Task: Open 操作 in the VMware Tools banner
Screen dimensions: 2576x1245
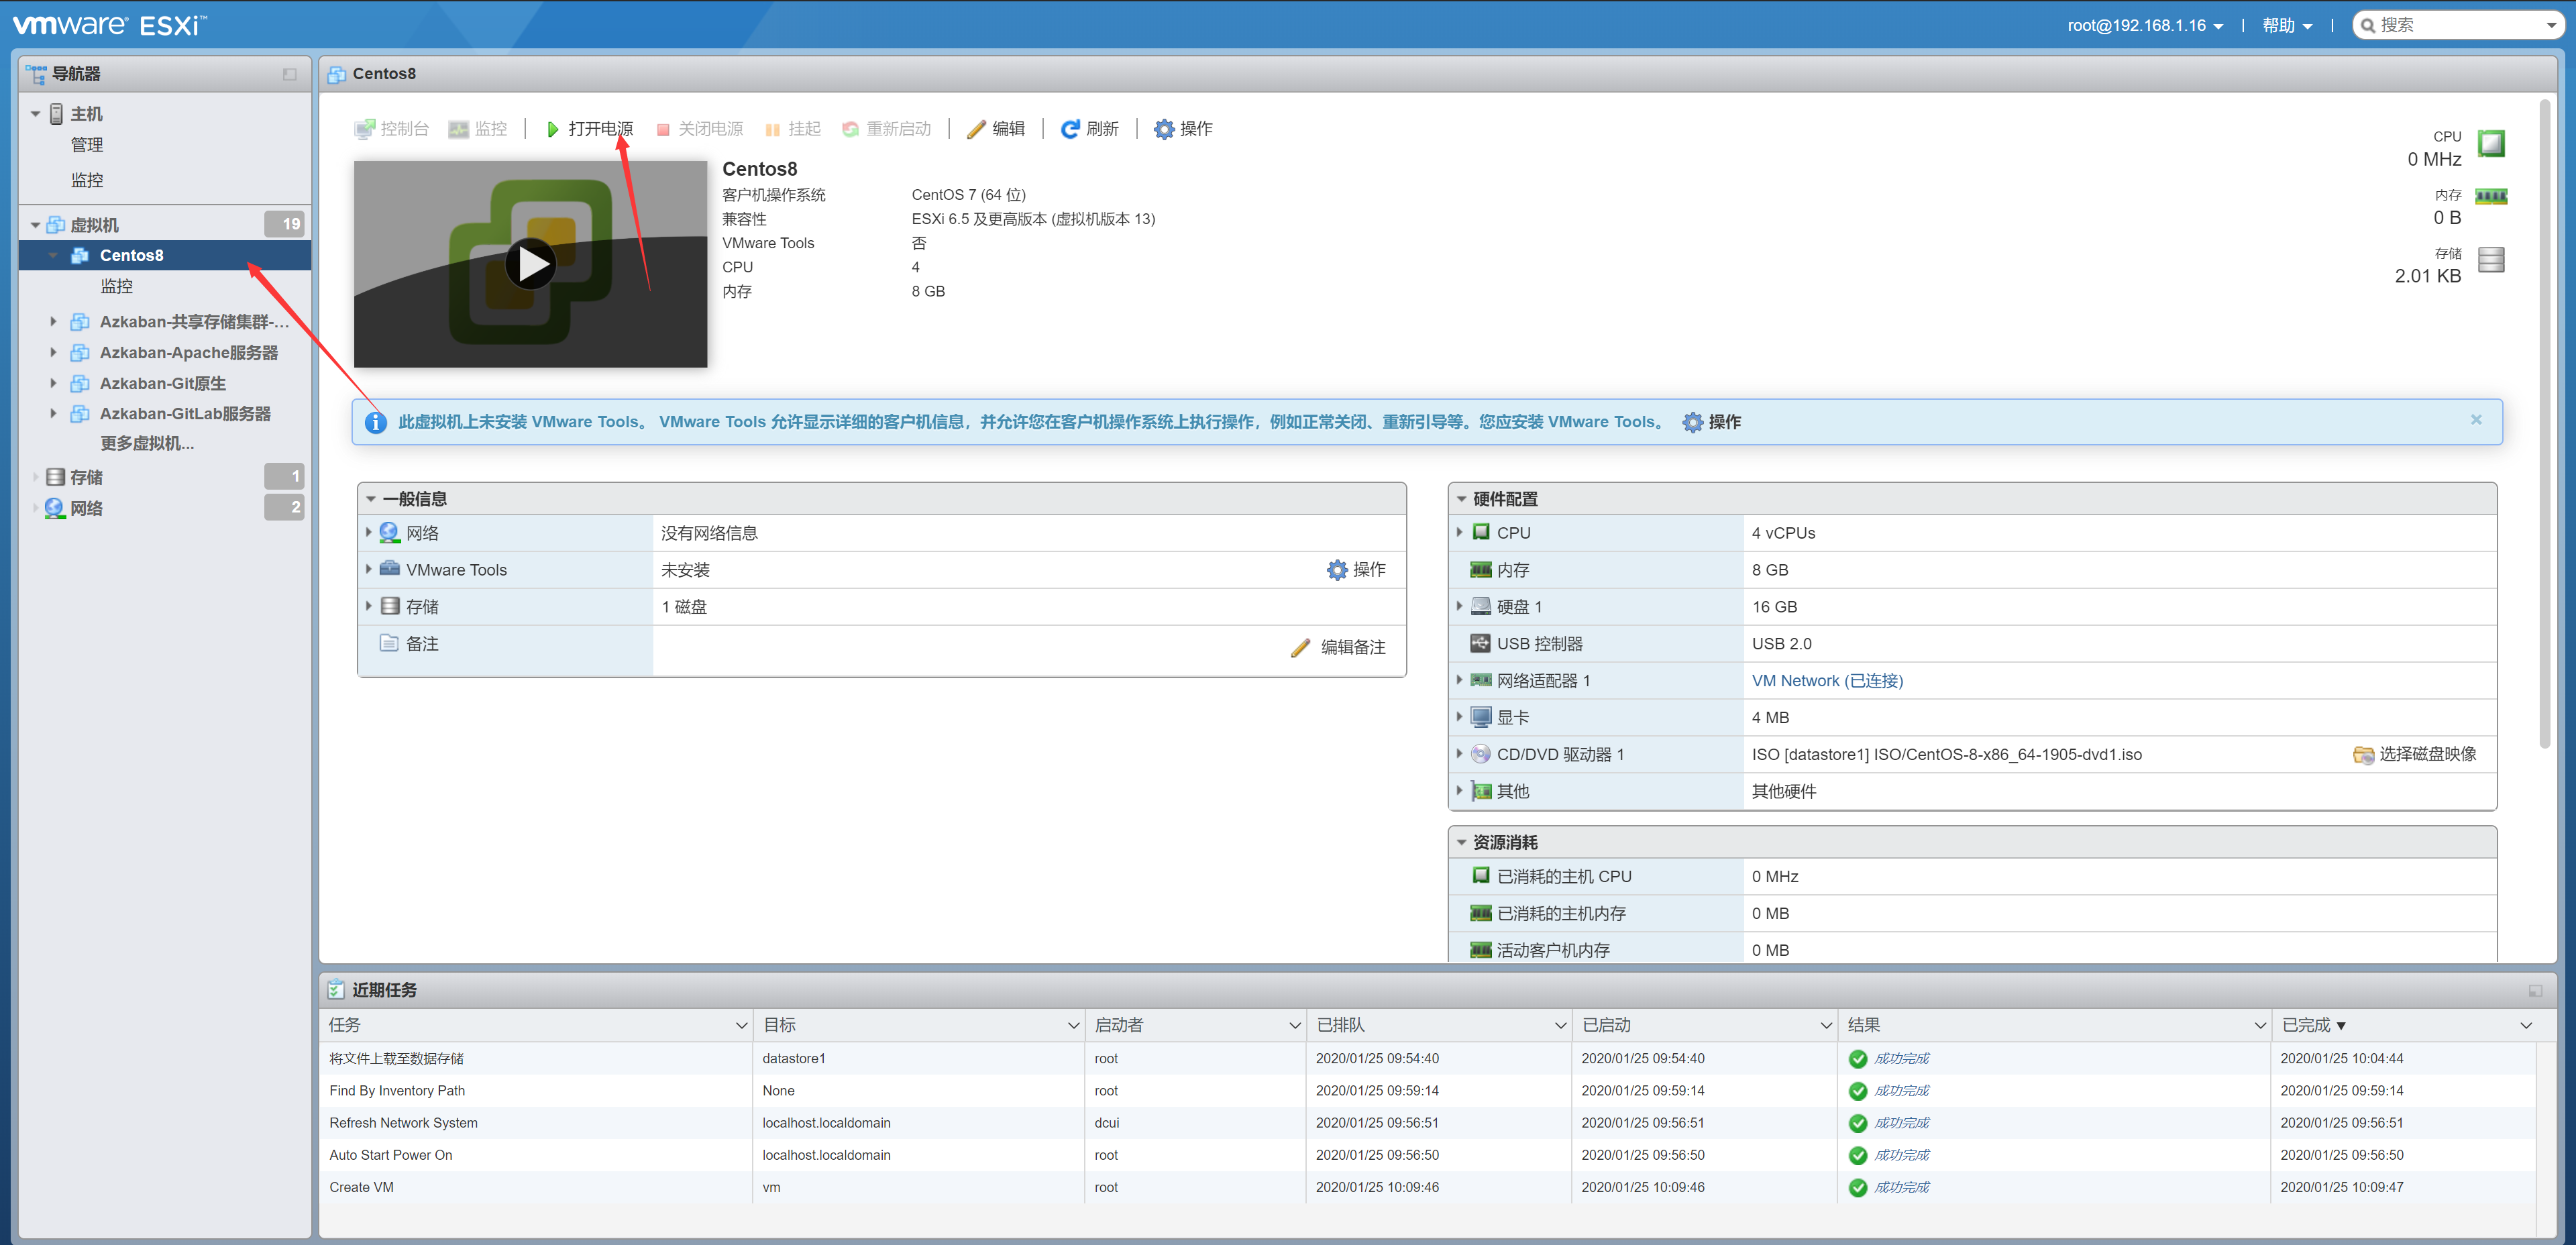Action: point(1712,422)
